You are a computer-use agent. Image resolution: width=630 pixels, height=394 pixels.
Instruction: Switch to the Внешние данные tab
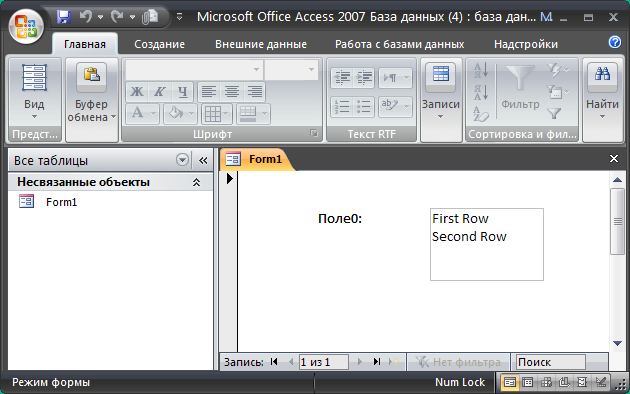[261, 44]
